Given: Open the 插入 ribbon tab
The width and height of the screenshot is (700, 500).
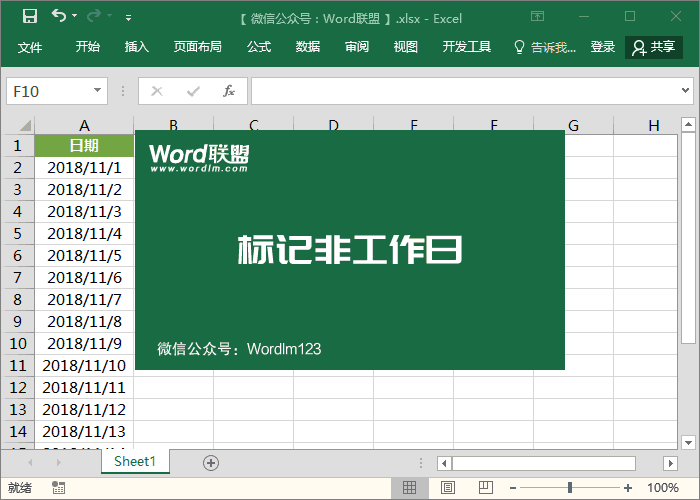Looking at the screenshot, I should coord(137,47).
